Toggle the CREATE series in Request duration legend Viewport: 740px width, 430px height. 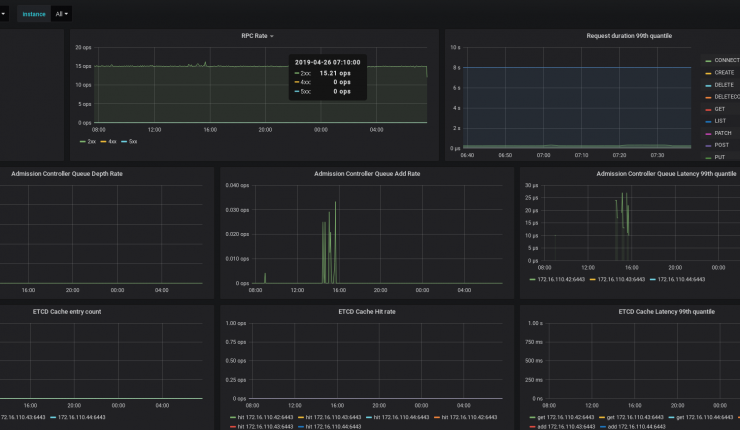720,73
